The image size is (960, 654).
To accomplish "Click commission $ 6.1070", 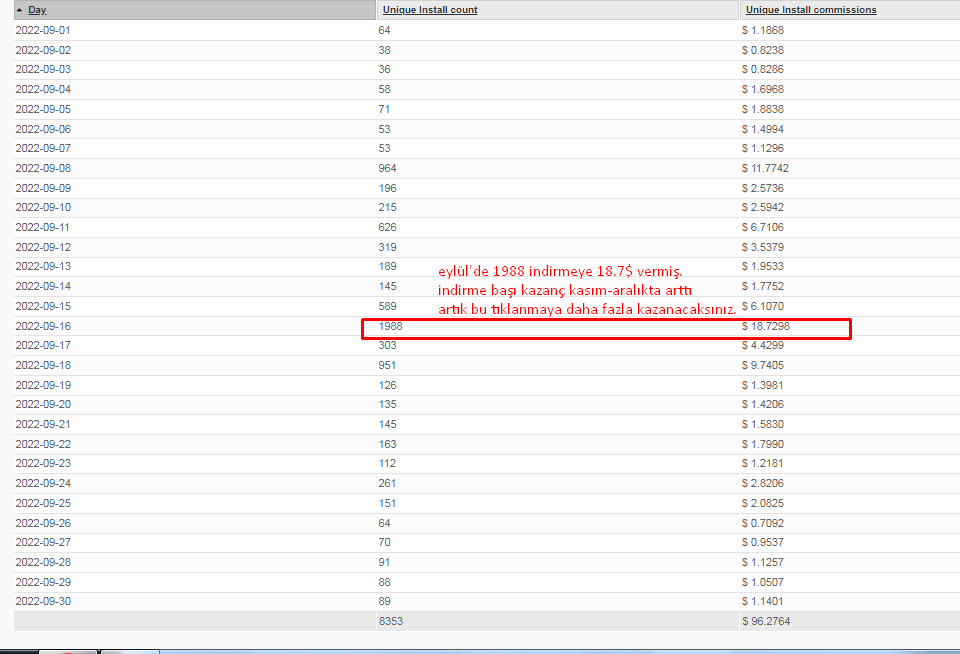I will pyautogui.click(x=762, y=306).
